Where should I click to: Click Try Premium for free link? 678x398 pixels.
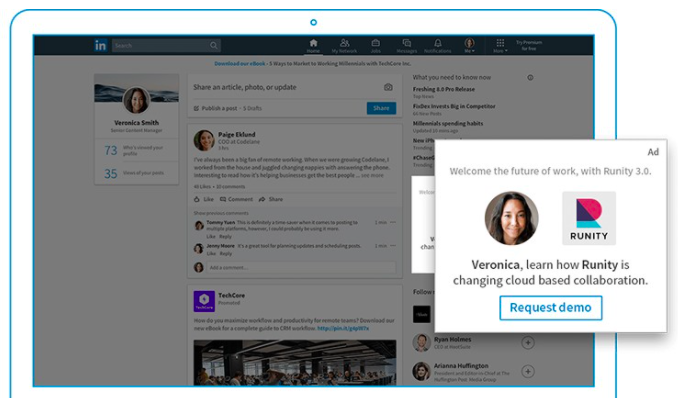click(529, 45)
